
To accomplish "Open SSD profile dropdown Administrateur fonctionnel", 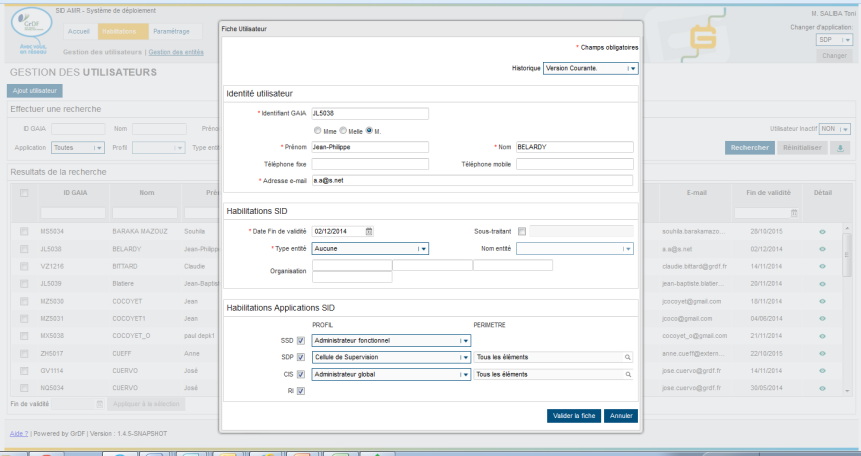I will pos(391,341).
